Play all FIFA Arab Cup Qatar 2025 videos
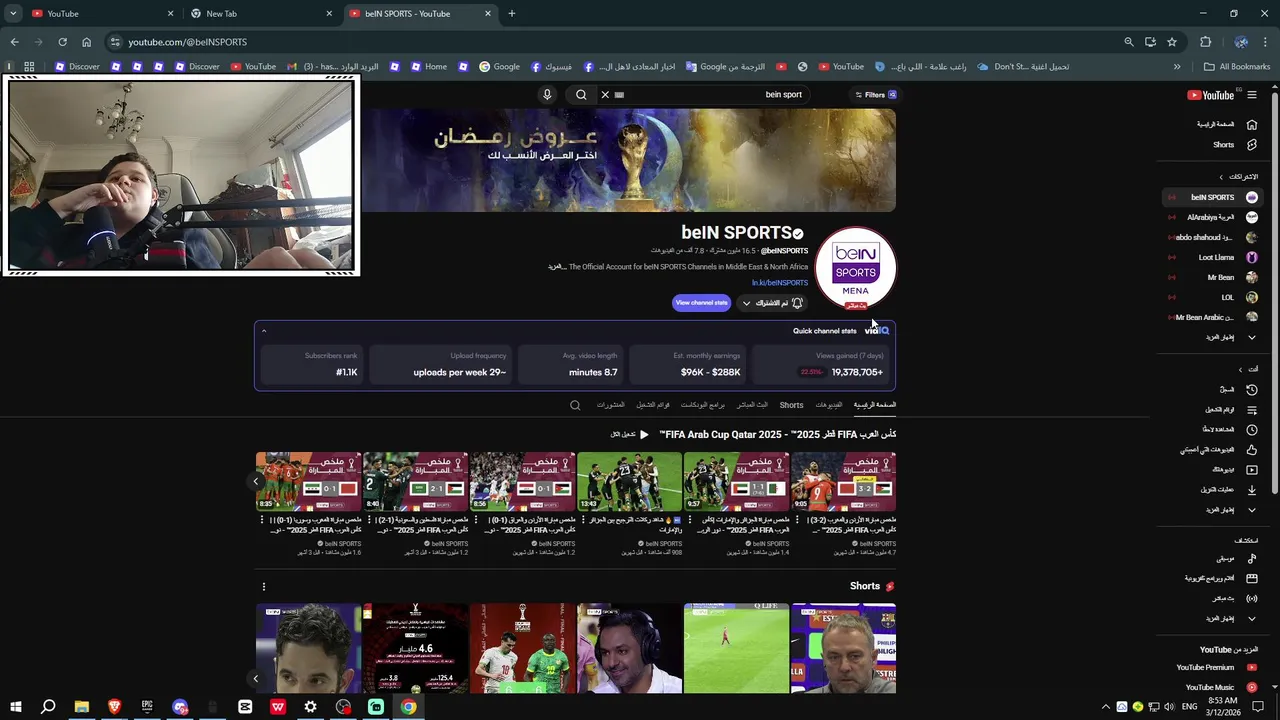1280x720 pixels. click(x=630, y=435)
